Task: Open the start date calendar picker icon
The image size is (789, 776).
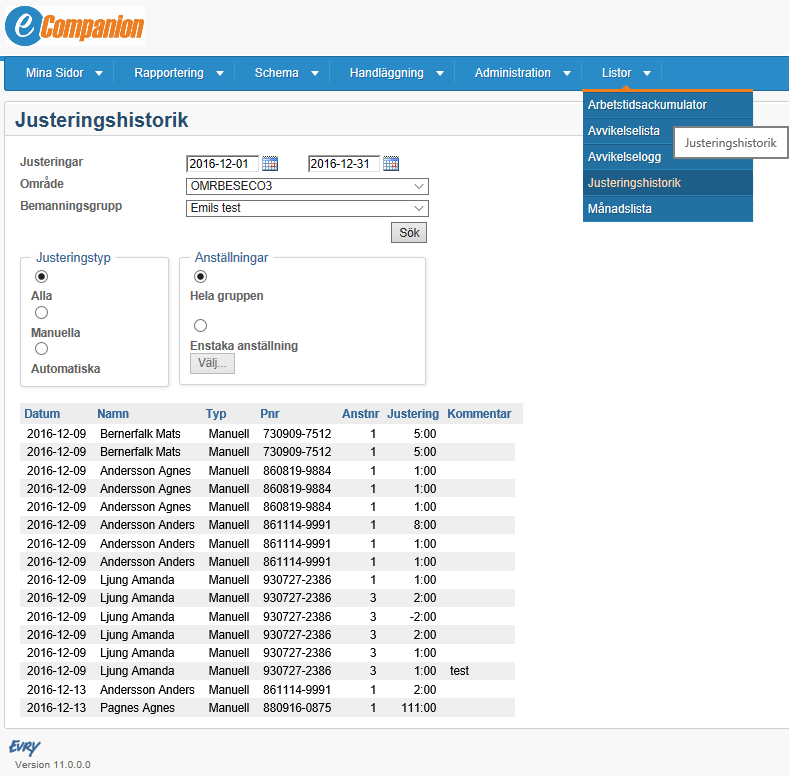Action: [270, 164]
